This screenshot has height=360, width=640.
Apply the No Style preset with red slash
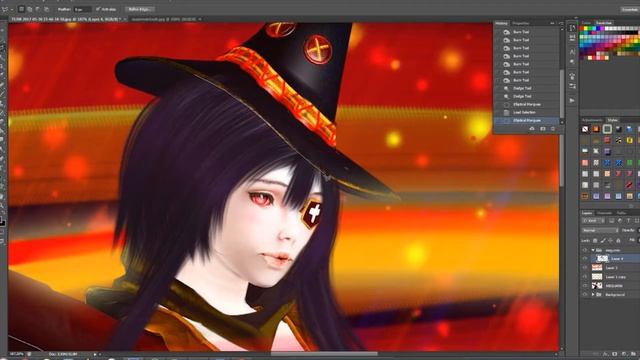click(585, 129)
